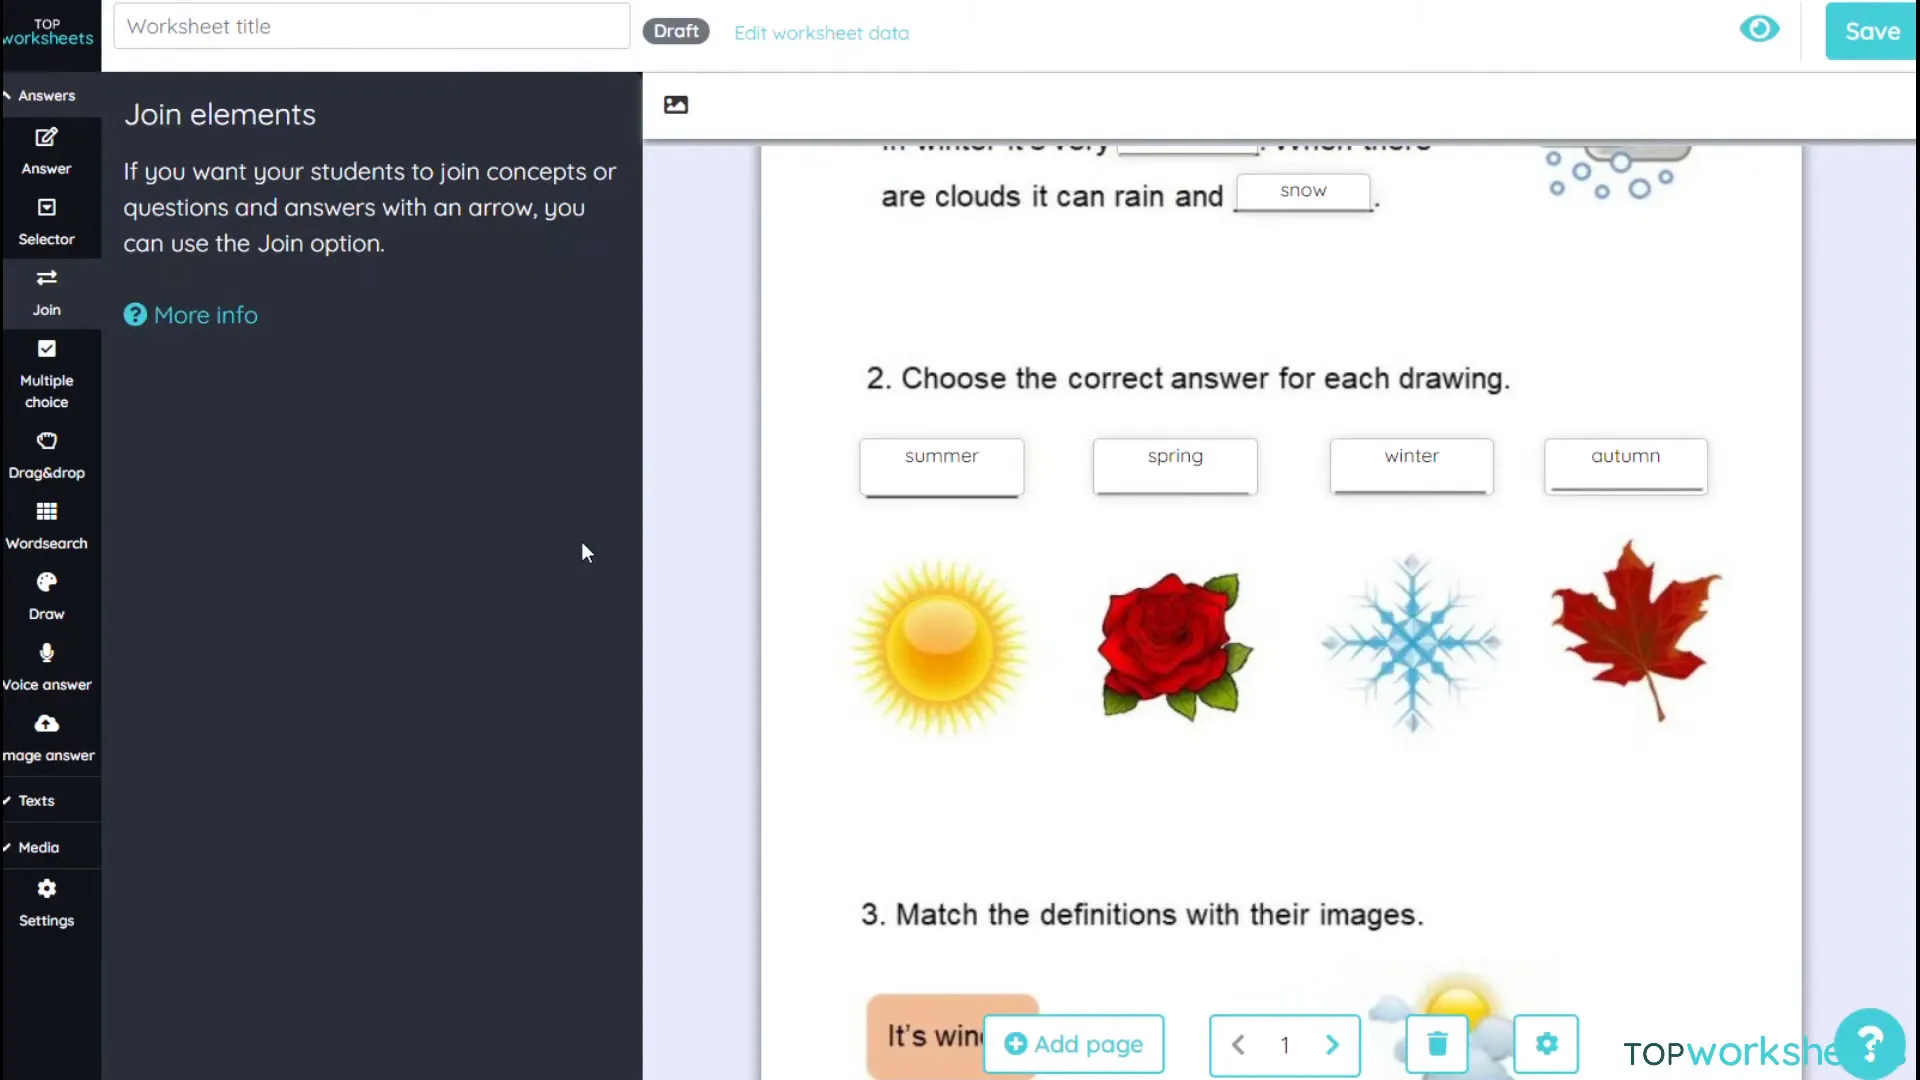Toggle worksheet preview eye icon
Viewport: 1920px width, 1080px height.
1760,30
